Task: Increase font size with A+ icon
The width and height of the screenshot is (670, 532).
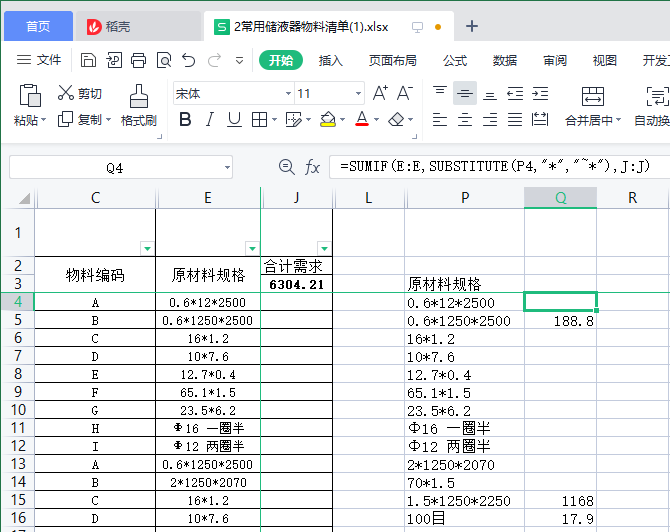Action: tap(380, 93)
